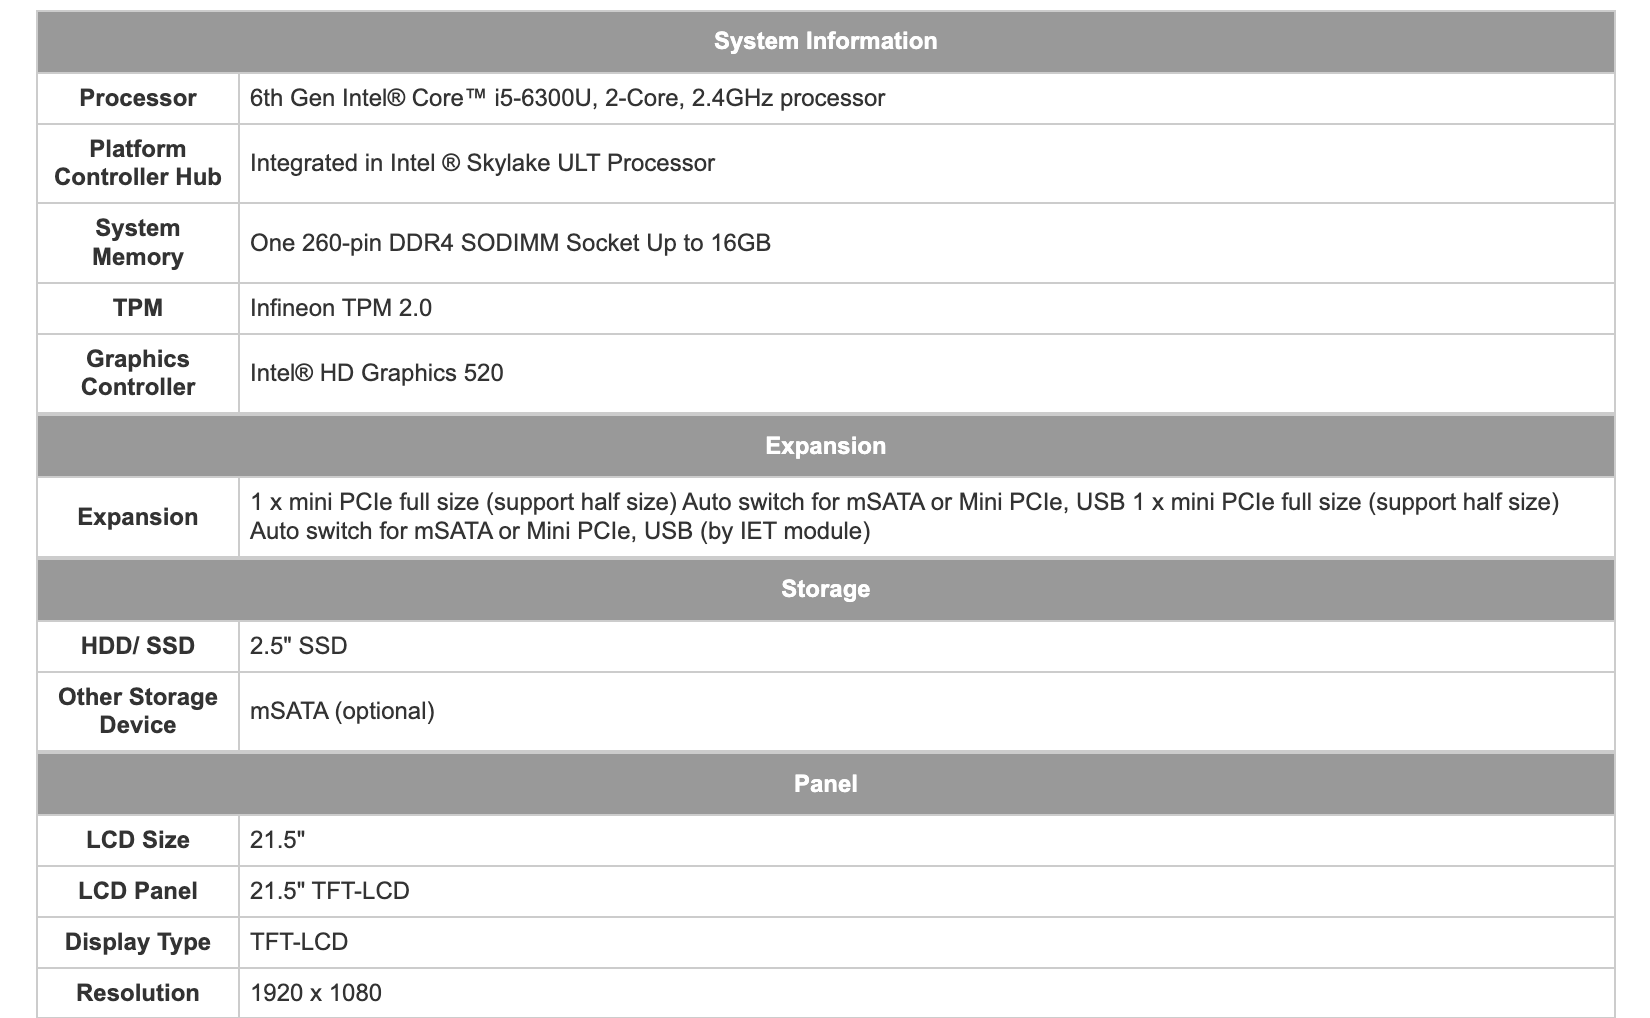Select the Storage section header

(x=825, y=589)
